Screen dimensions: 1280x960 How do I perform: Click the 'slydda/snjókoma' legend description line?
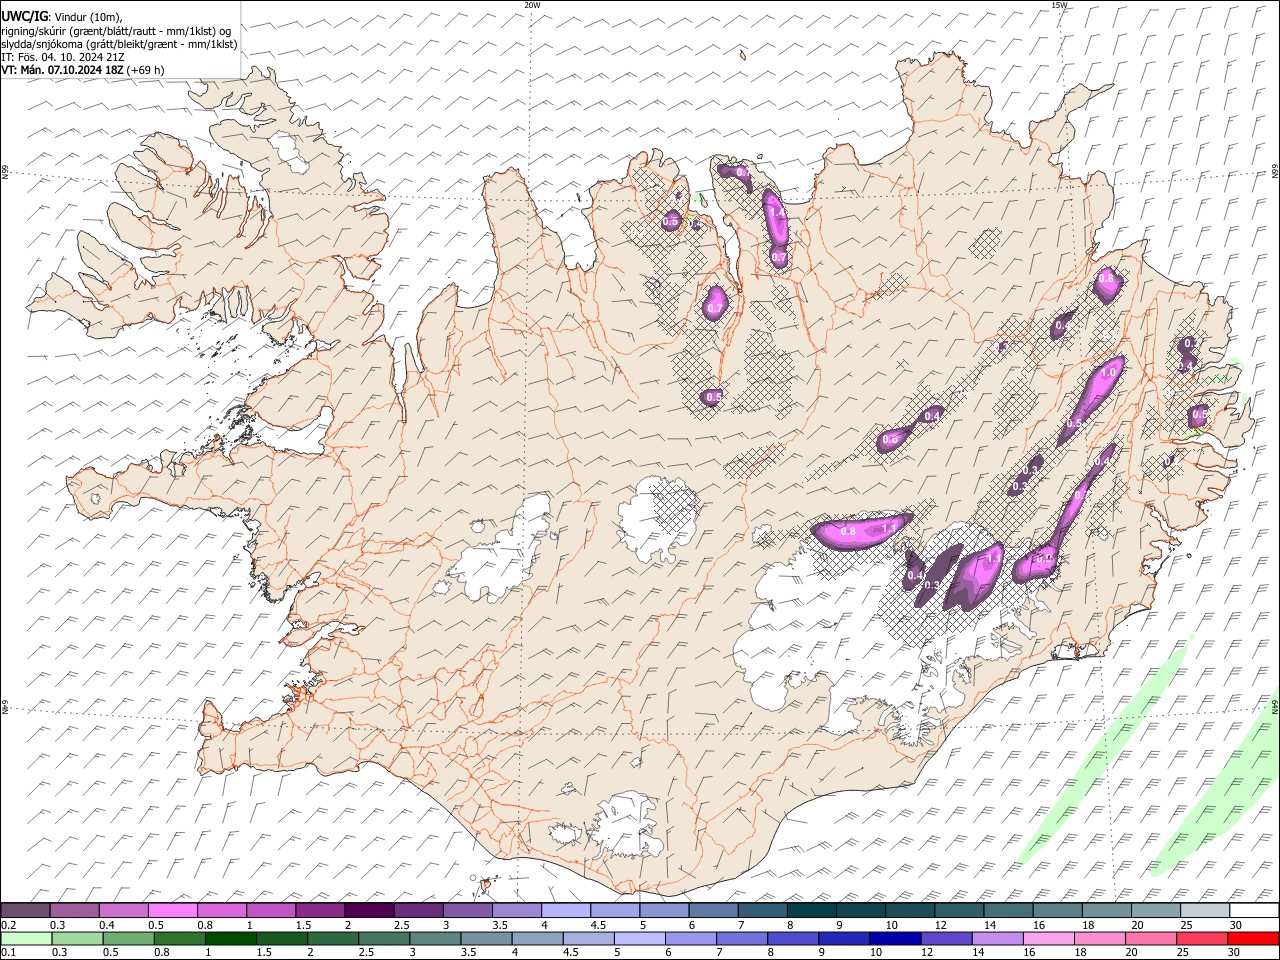pyautogui.click(x=119, y=44)
